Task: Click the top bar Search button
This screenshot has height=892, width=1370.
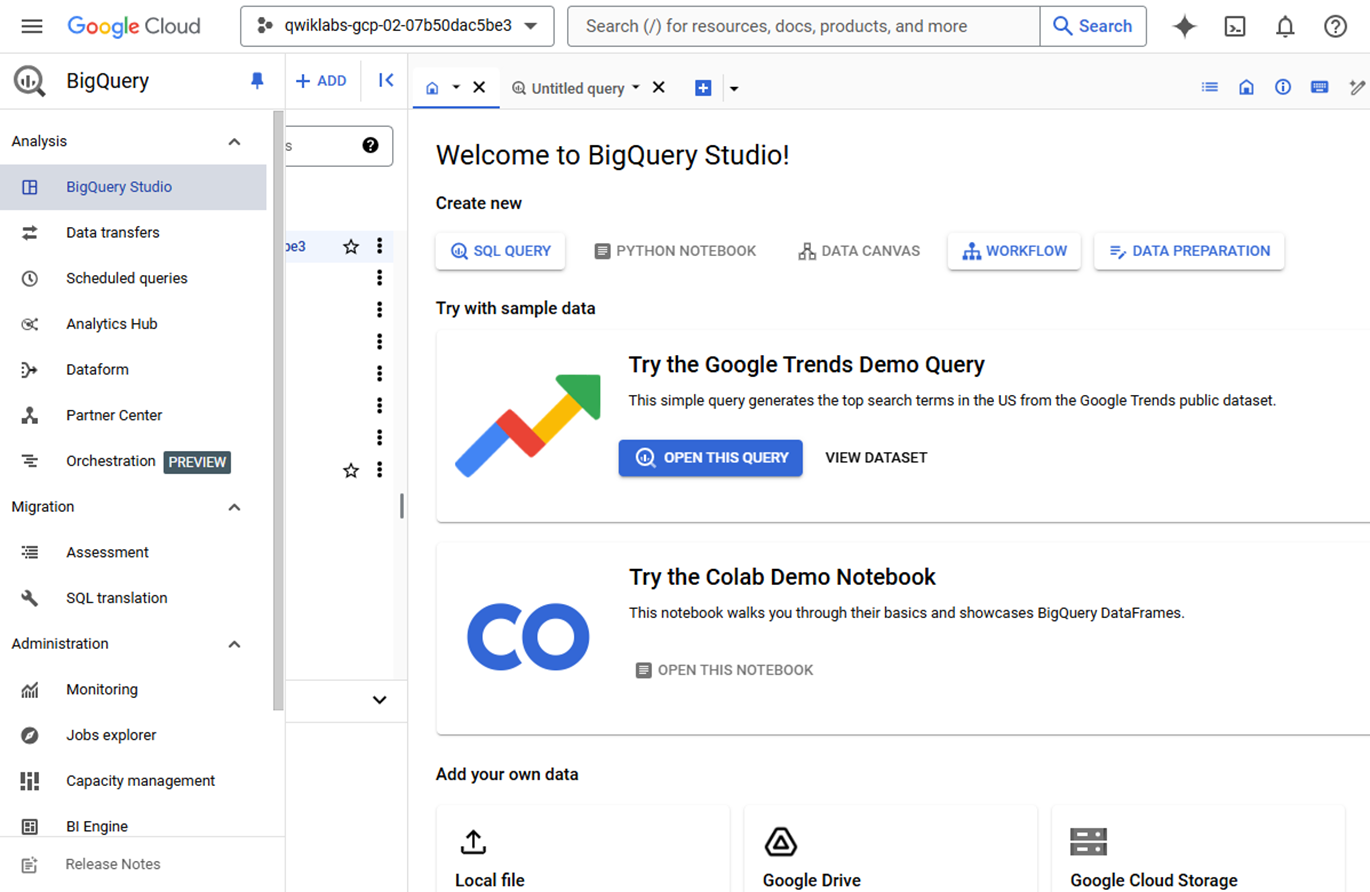Action: click(x=1093, y=26)
